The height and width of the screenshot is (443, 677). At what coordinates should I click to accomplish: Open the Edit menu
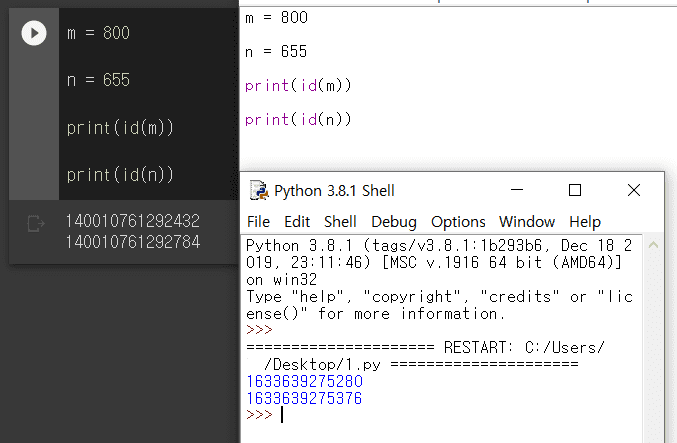coord(297,222)
